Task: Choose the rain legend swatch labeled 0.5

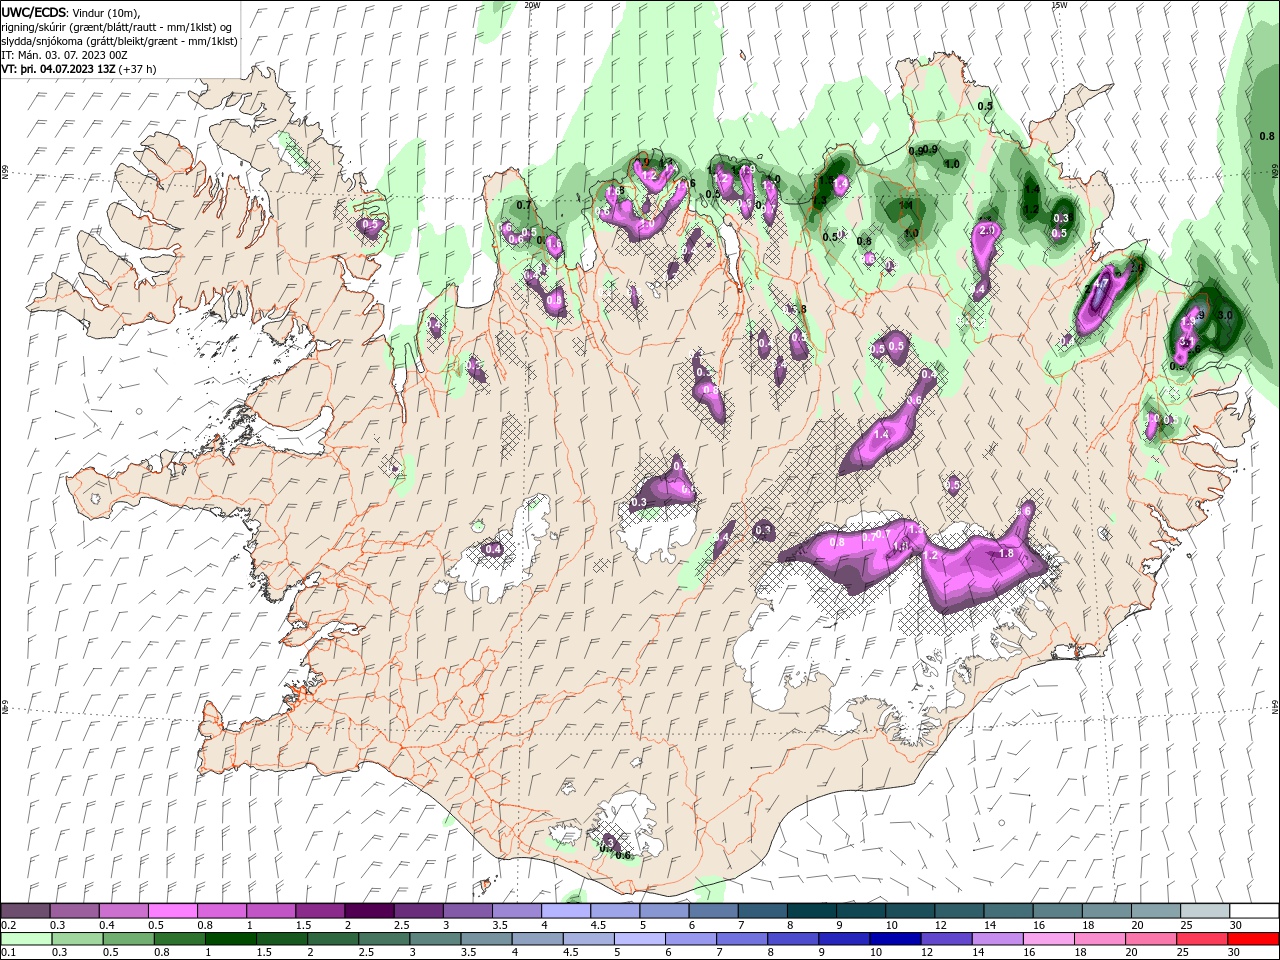Action: 129,939
